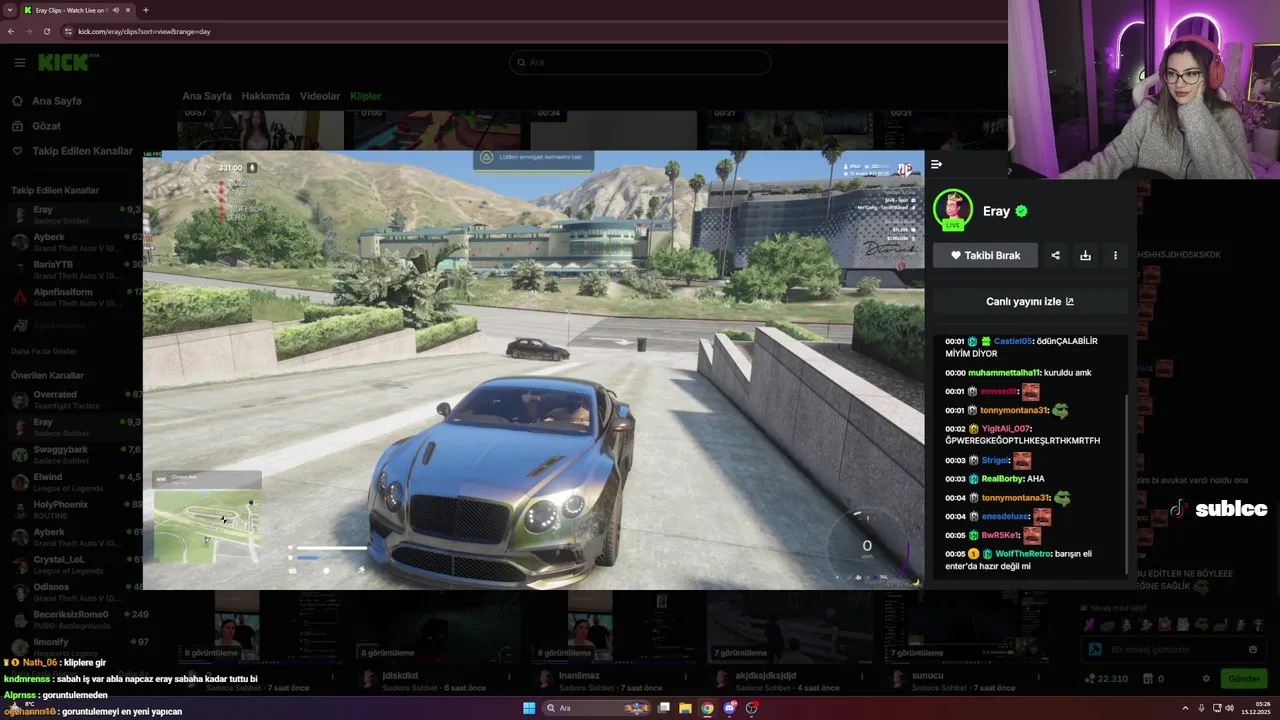
Task: Show hidden system tray icons
Action: pos(1186,708)
